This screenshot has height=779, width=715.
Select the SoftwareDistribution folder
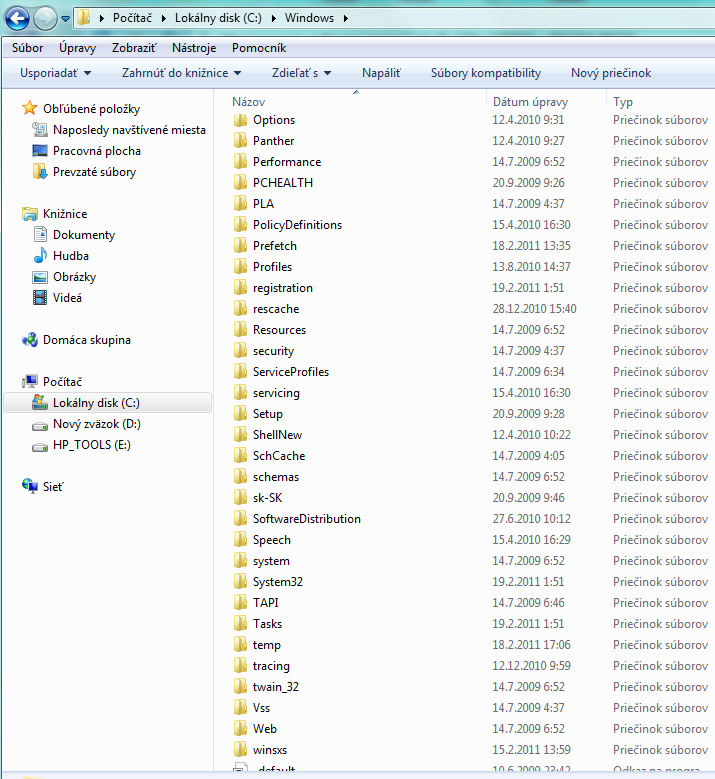pos(306,519)
